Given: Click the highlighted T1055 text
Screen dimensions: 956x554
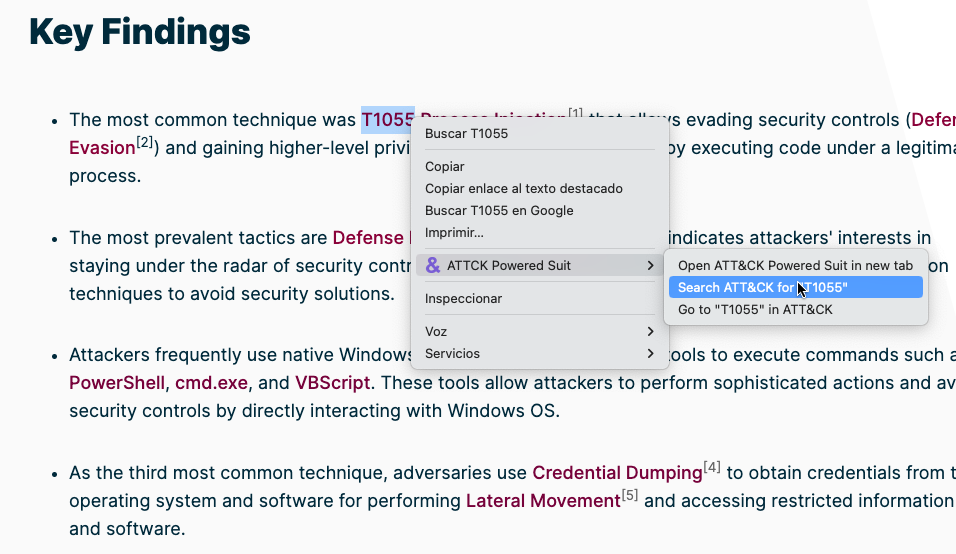Looking at the screenshot, I should click(x=387, y=120).
